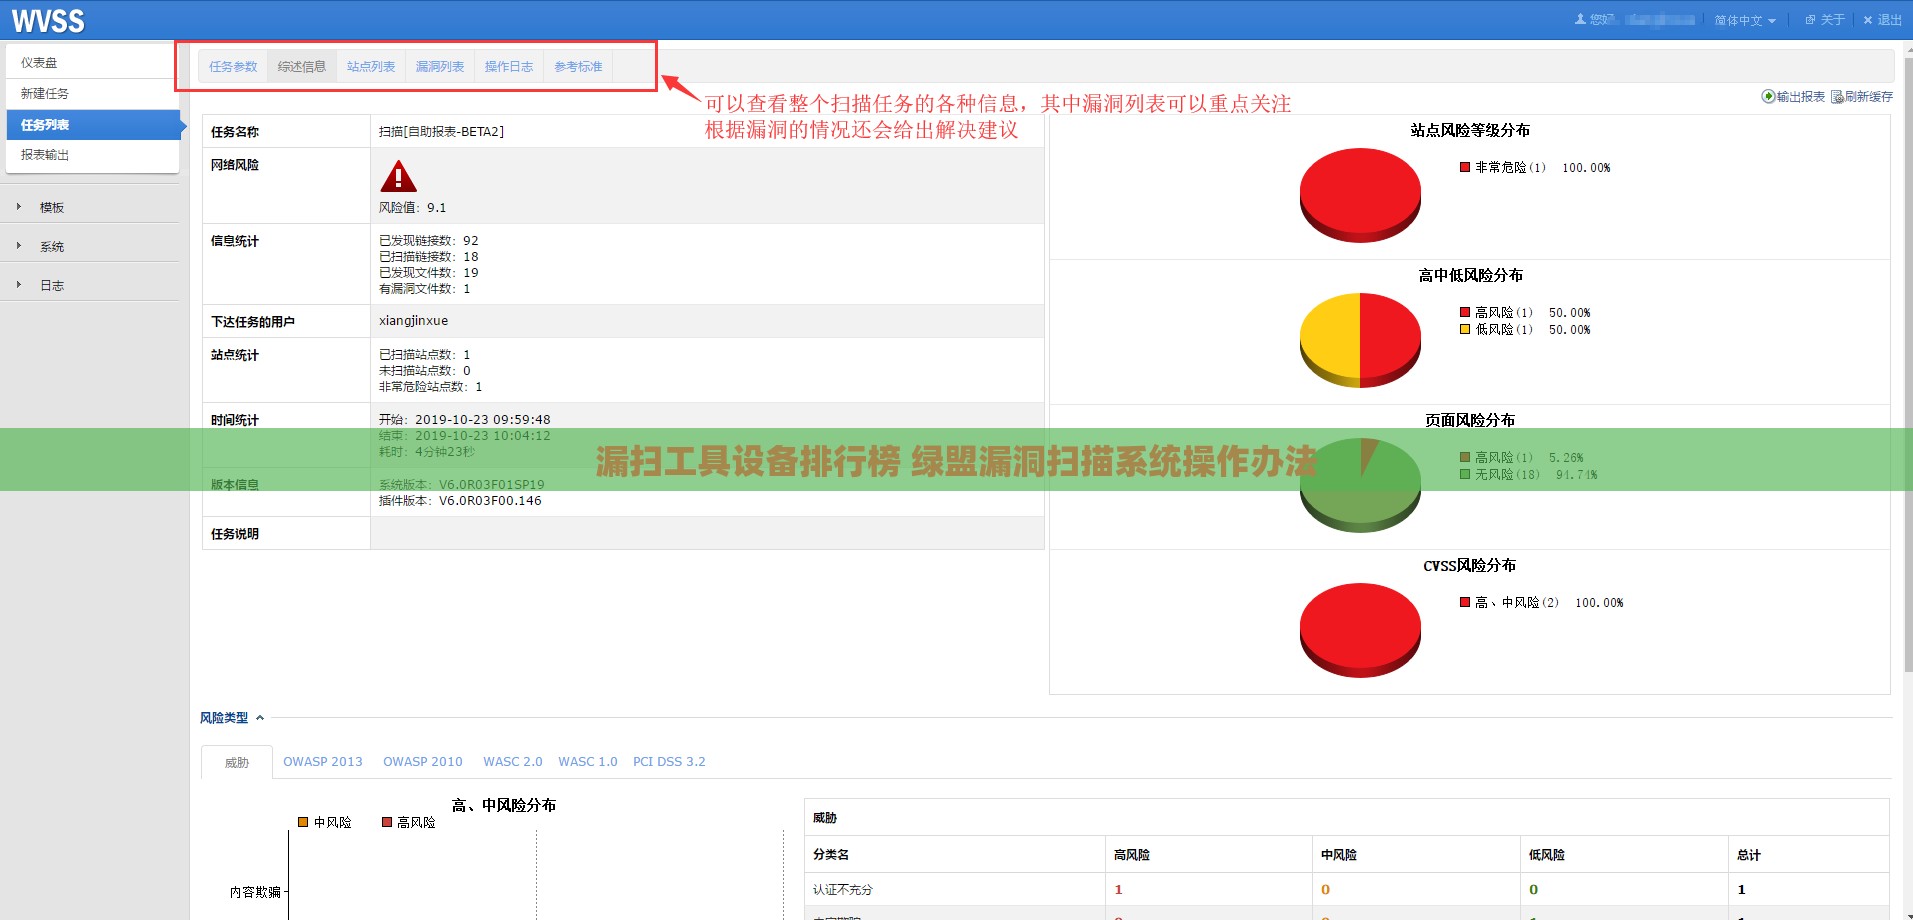Click the user profile icon in header
The height and width of the screenshot is (920, 1913).
tap(1580, 19)
